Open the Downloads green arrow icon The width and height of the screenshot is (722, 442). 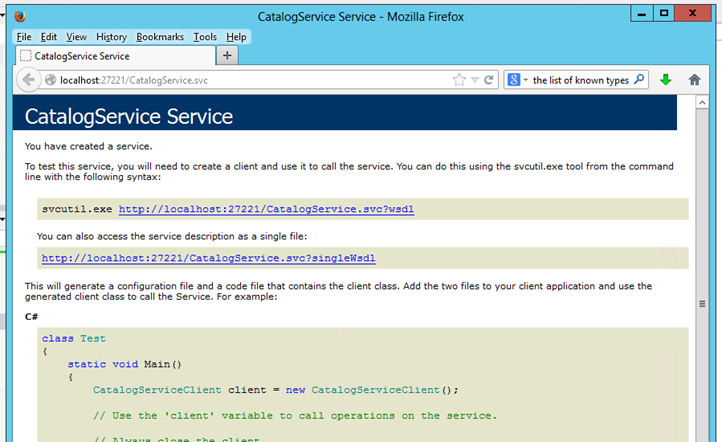[x=666, y=80]
